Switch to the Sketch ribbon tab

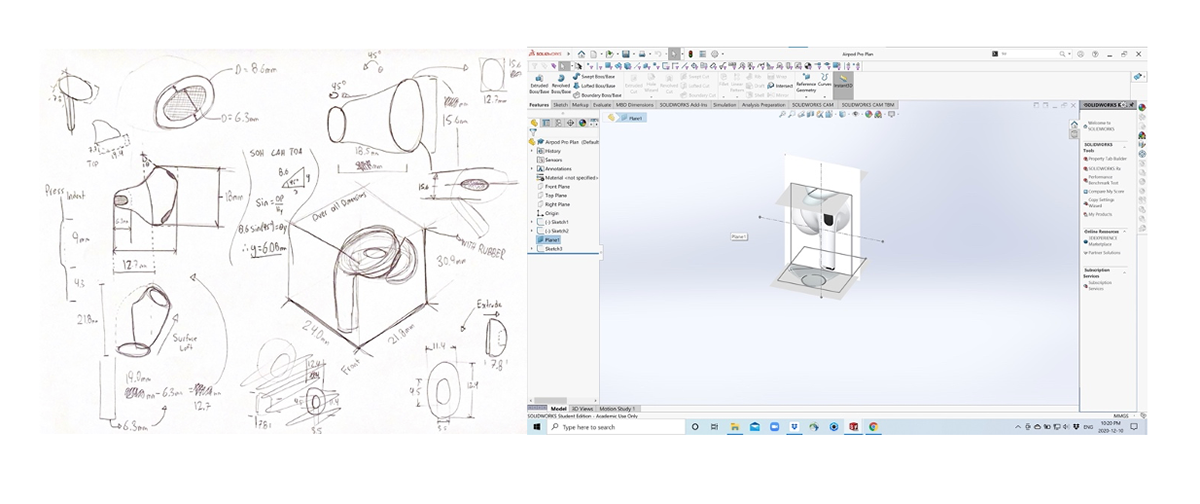pyautogui.click(x=561, y=105)
